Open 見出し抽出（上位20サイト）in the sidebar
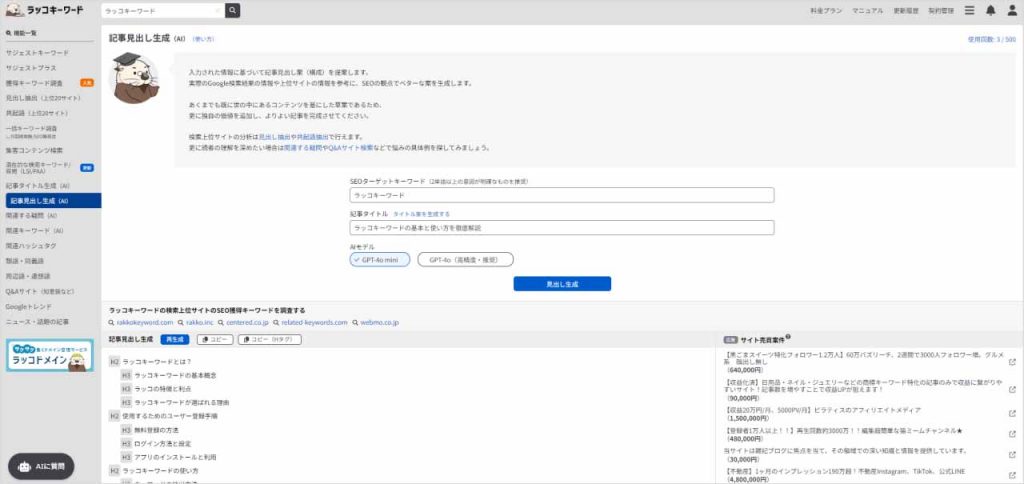Image resolution: width=1024 pixels, height=484 pixels. (x=43, y=98)
